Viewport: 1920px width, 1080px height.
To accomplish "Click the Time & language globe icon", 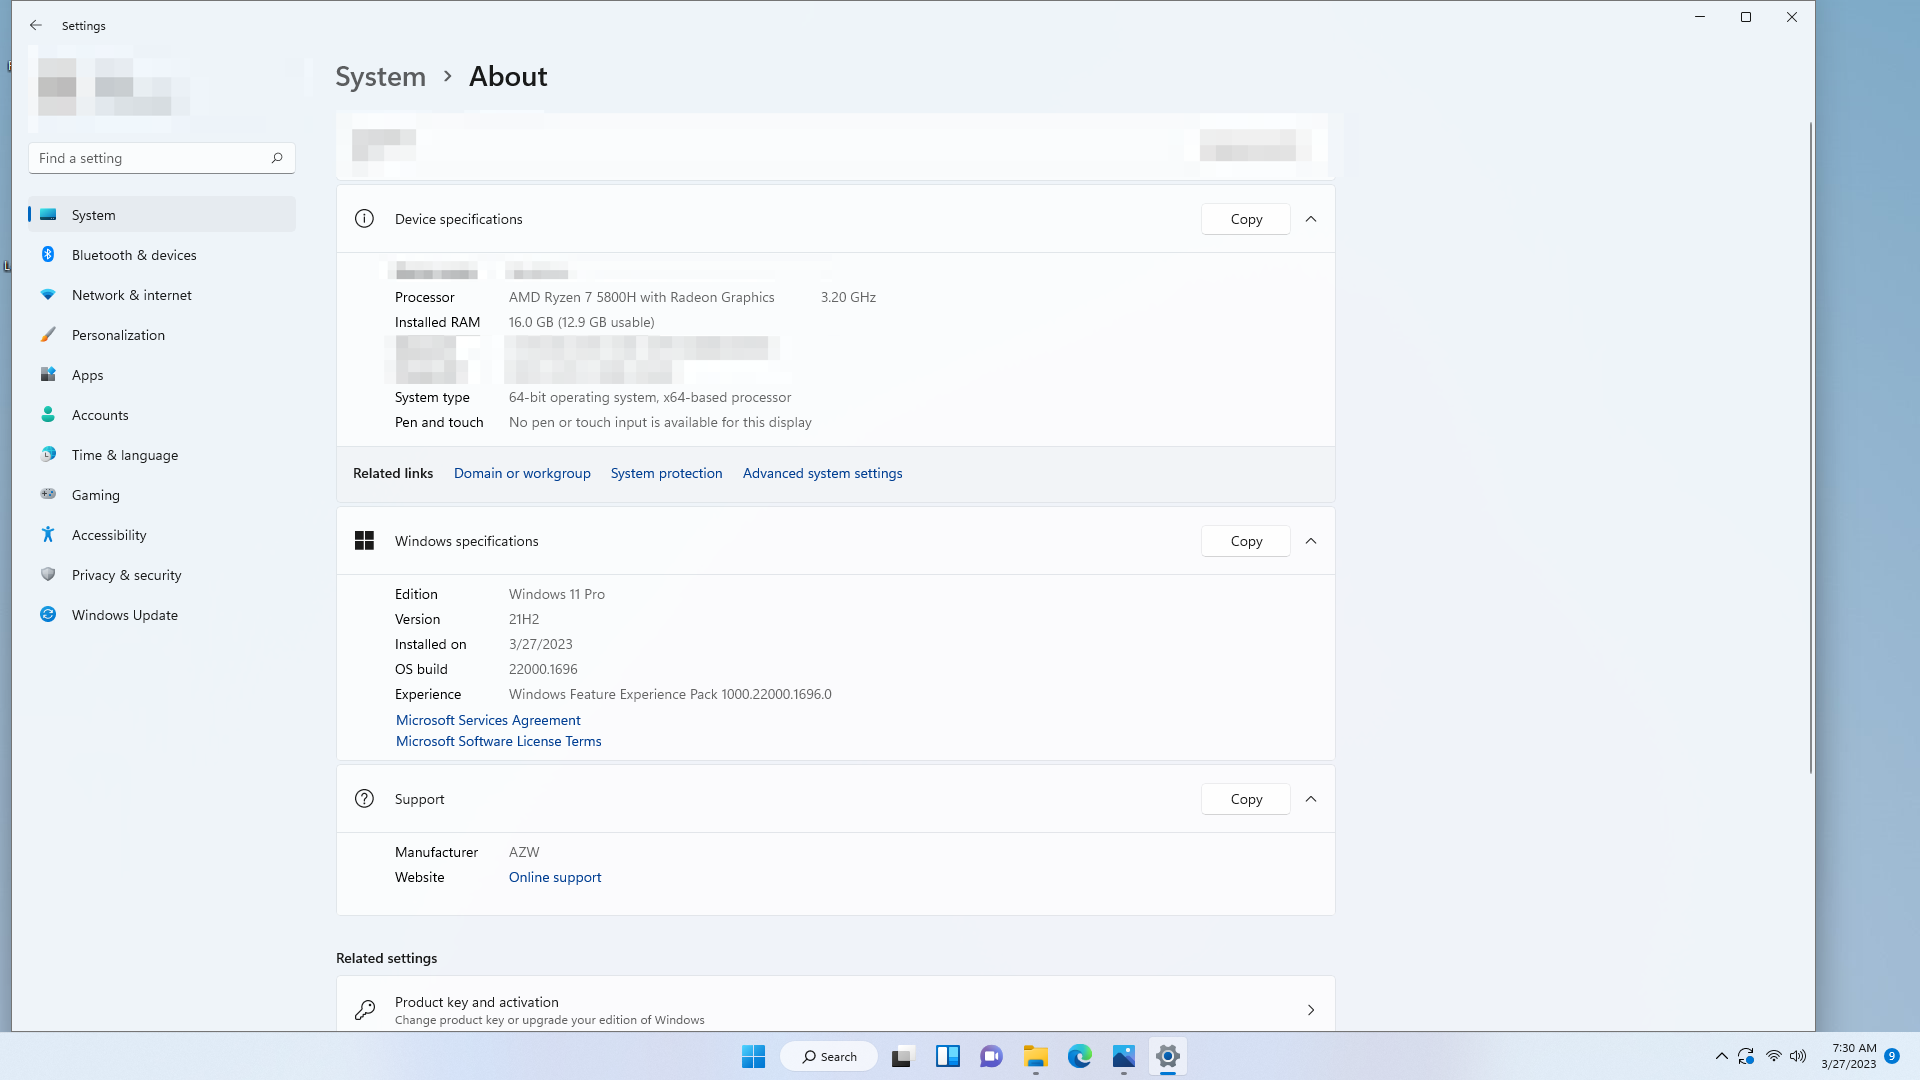I will (48, 455).
